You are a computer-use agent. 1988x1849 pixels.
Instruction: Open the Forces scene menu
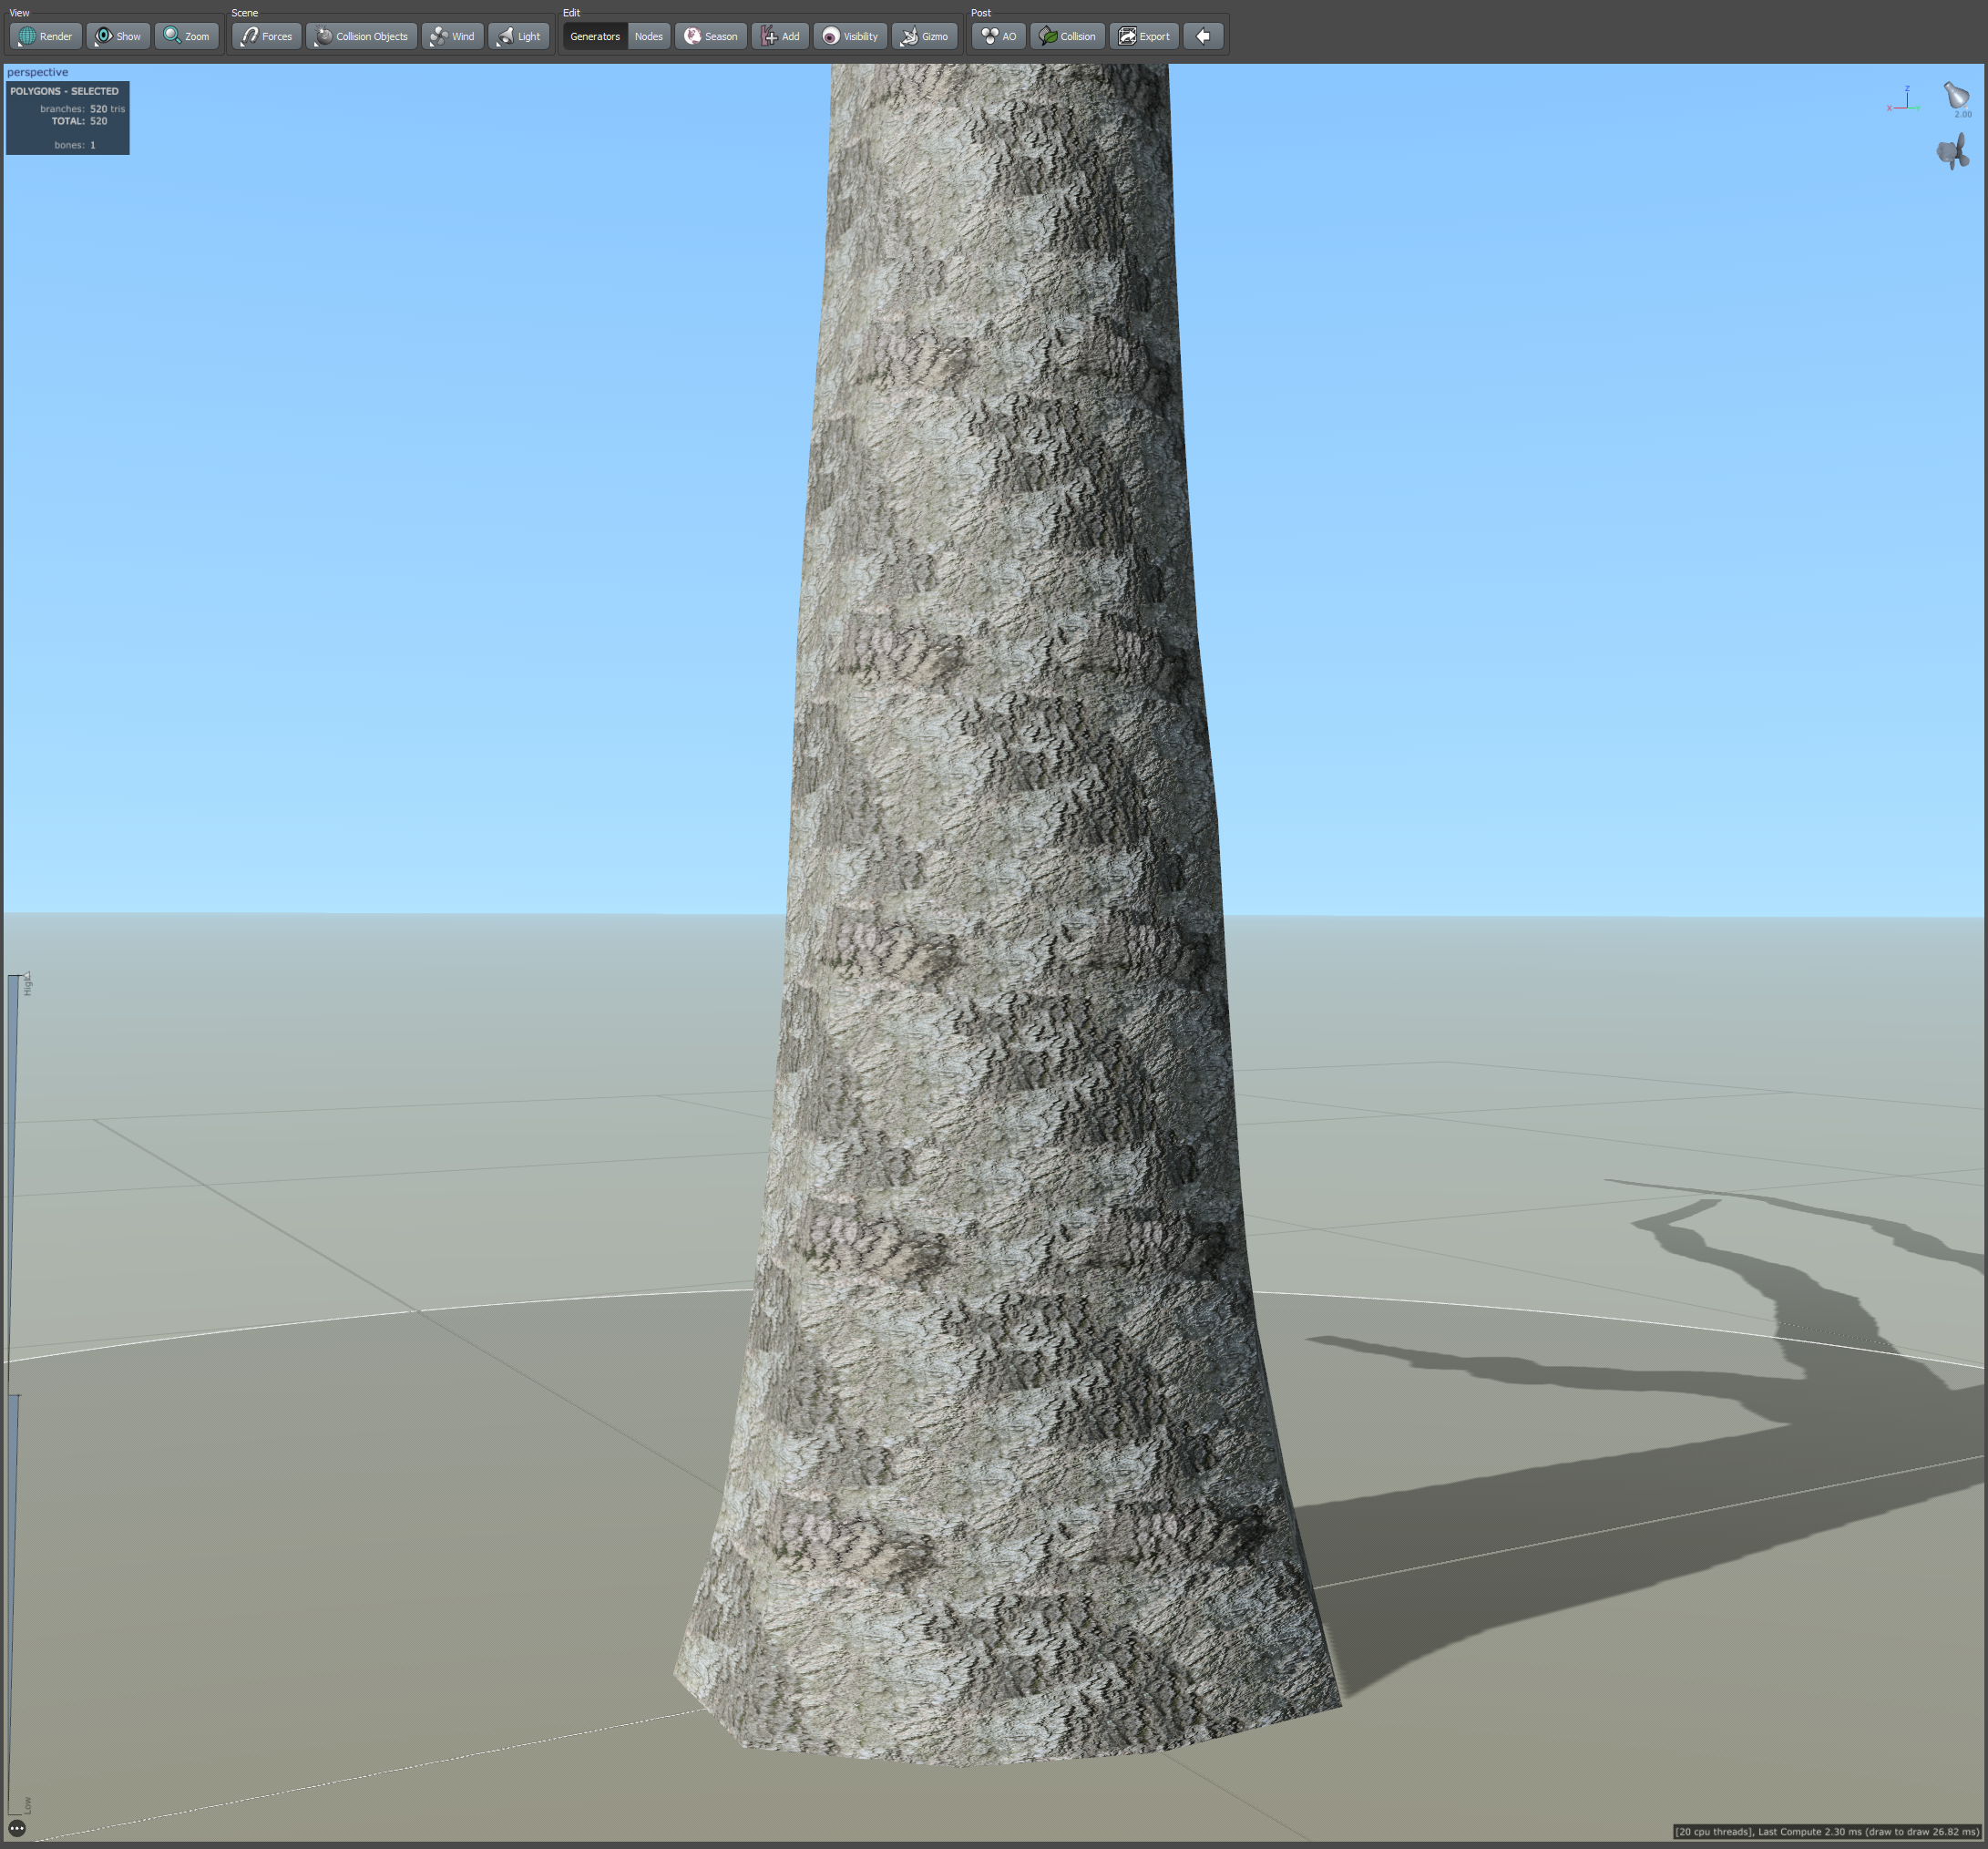(266, 36)
